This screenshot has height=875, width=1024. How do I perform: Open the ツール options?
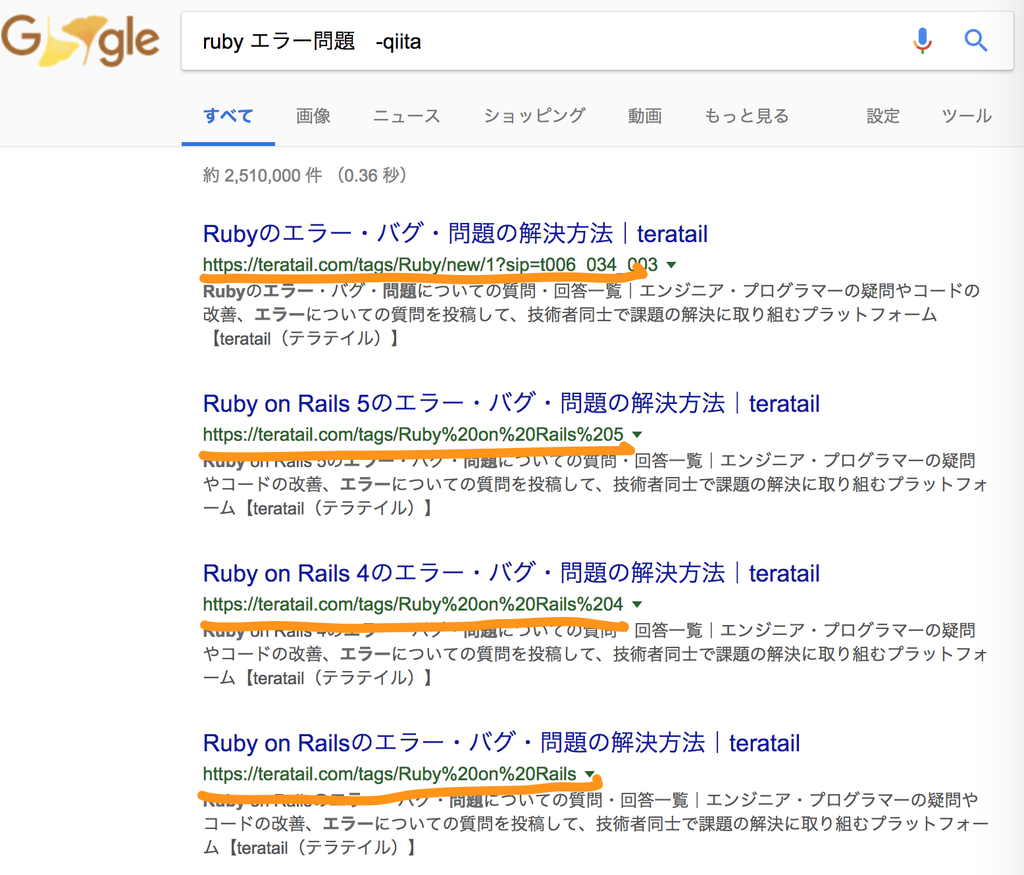pyautogui.click(x=967, y=116)
